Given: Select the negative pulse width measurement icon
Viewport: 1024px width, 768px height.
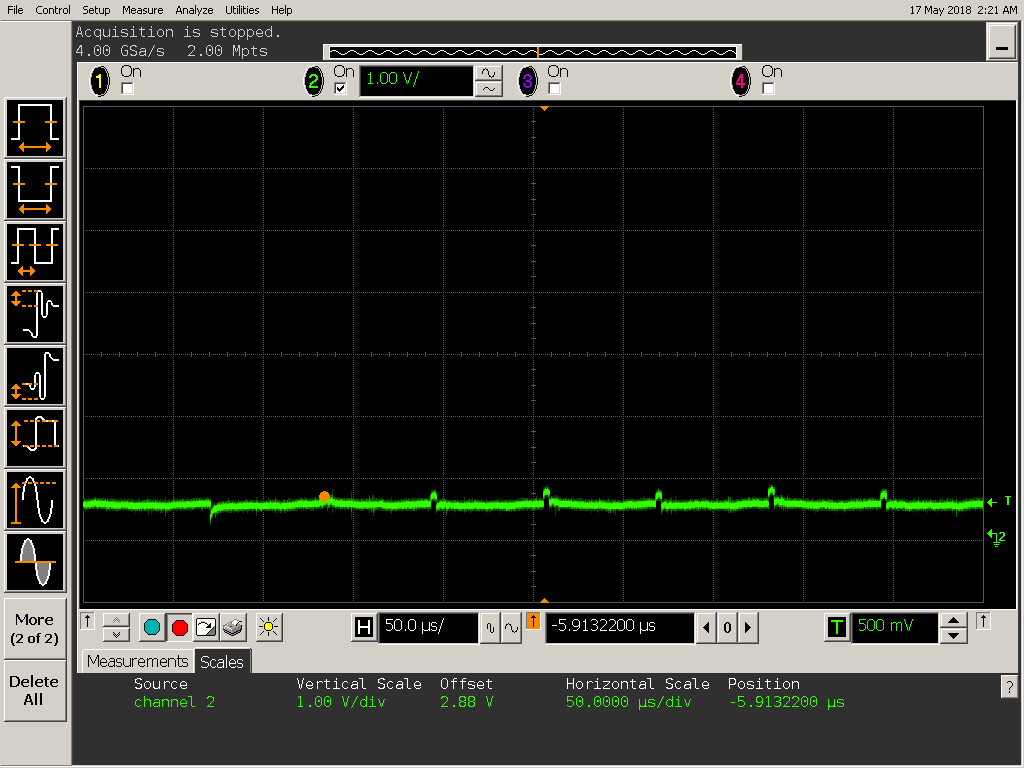Looking at the screenshot, I should 35,189.
